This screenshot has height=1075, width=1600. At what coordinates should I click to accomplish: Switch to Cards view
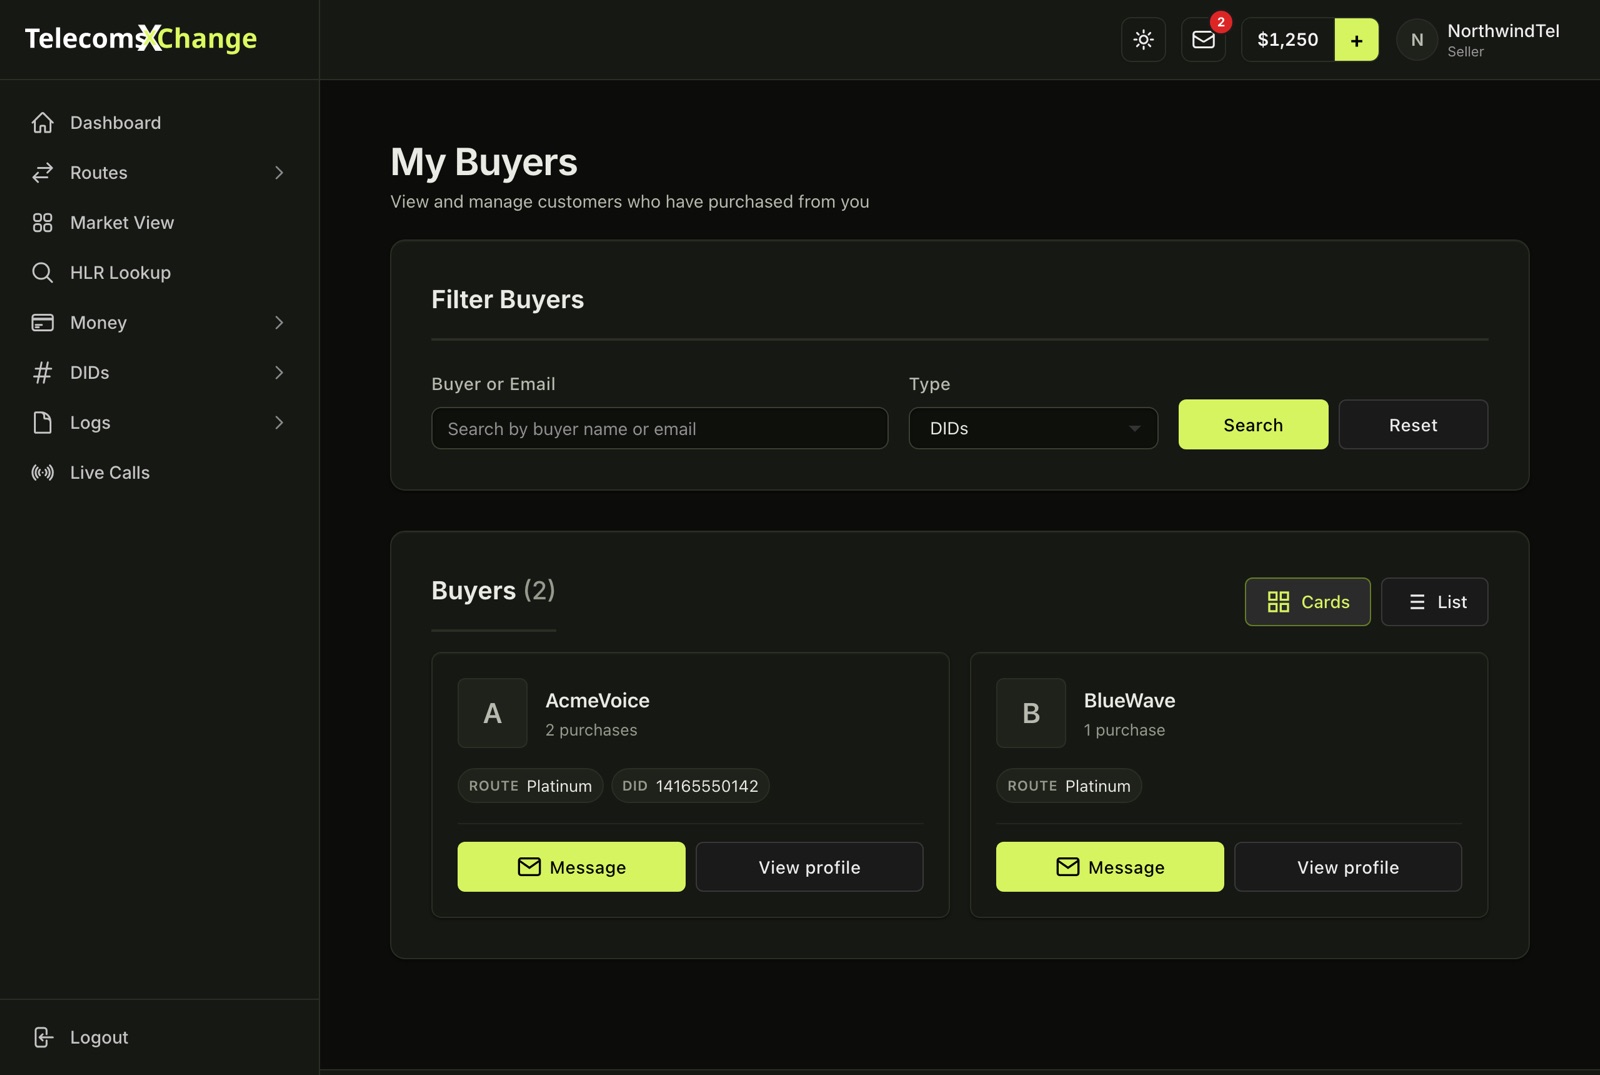[1307, 602]
